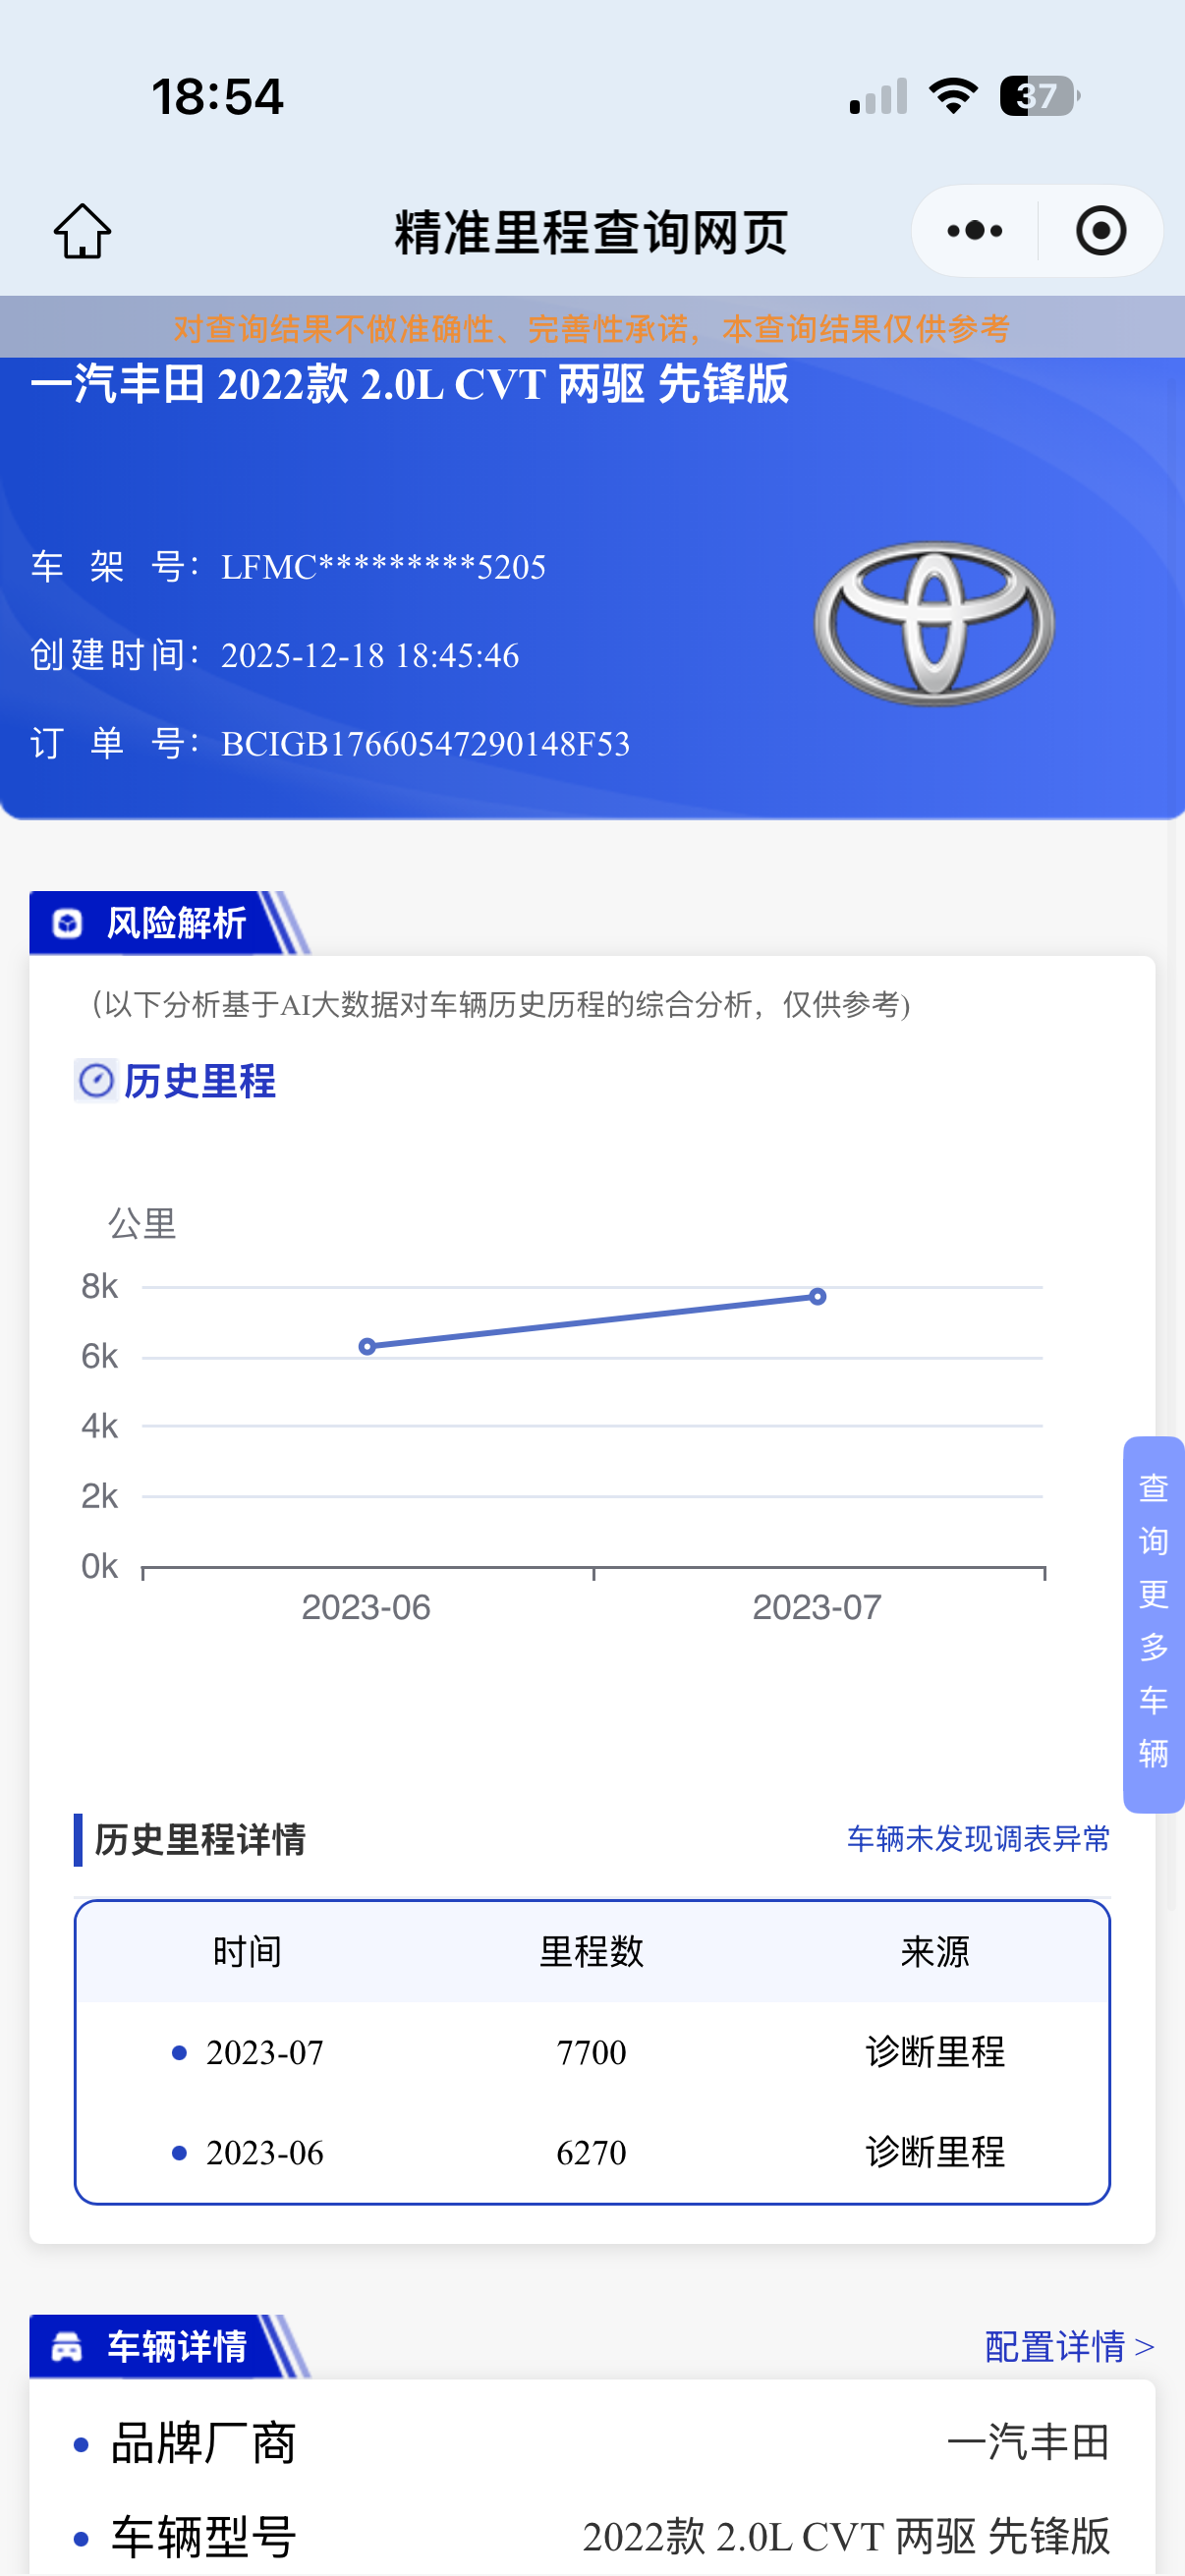Tap the 风险解析 section icon

67,923
